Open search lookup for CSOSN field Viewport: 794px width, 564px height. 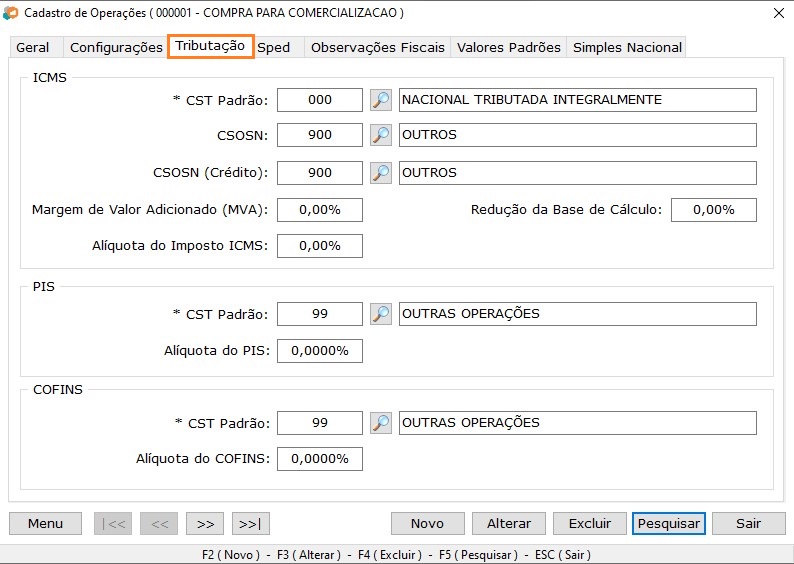(x=381, y=135)
